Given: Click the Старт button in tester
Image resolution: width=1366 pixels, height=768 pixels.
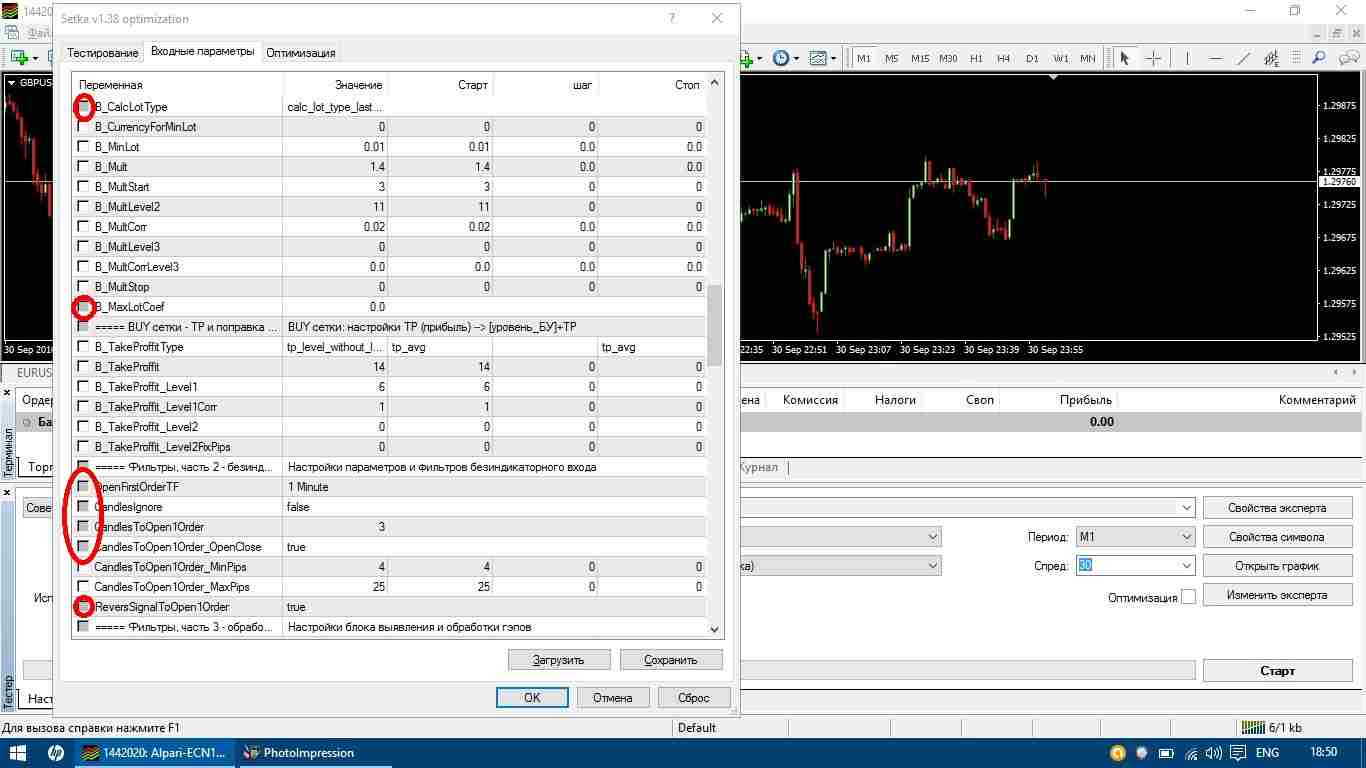Looking at the screenshot, I should pos(1277,671).
